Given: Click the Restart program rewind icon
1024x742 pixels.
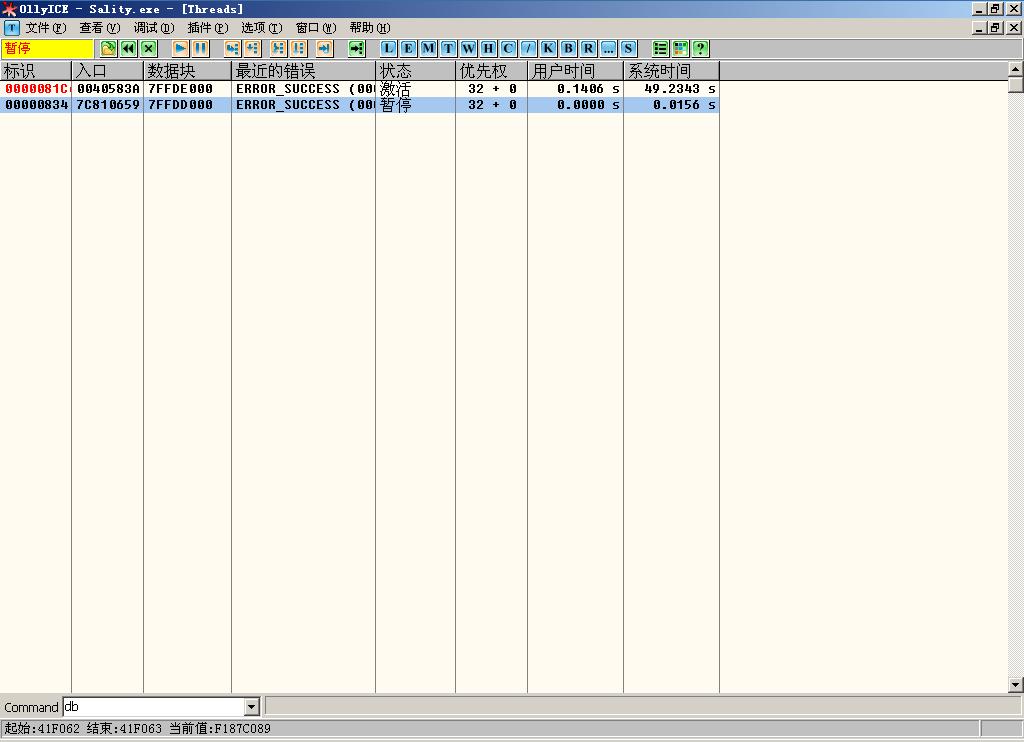Looking at the screenshot, I should coord(129,48).
